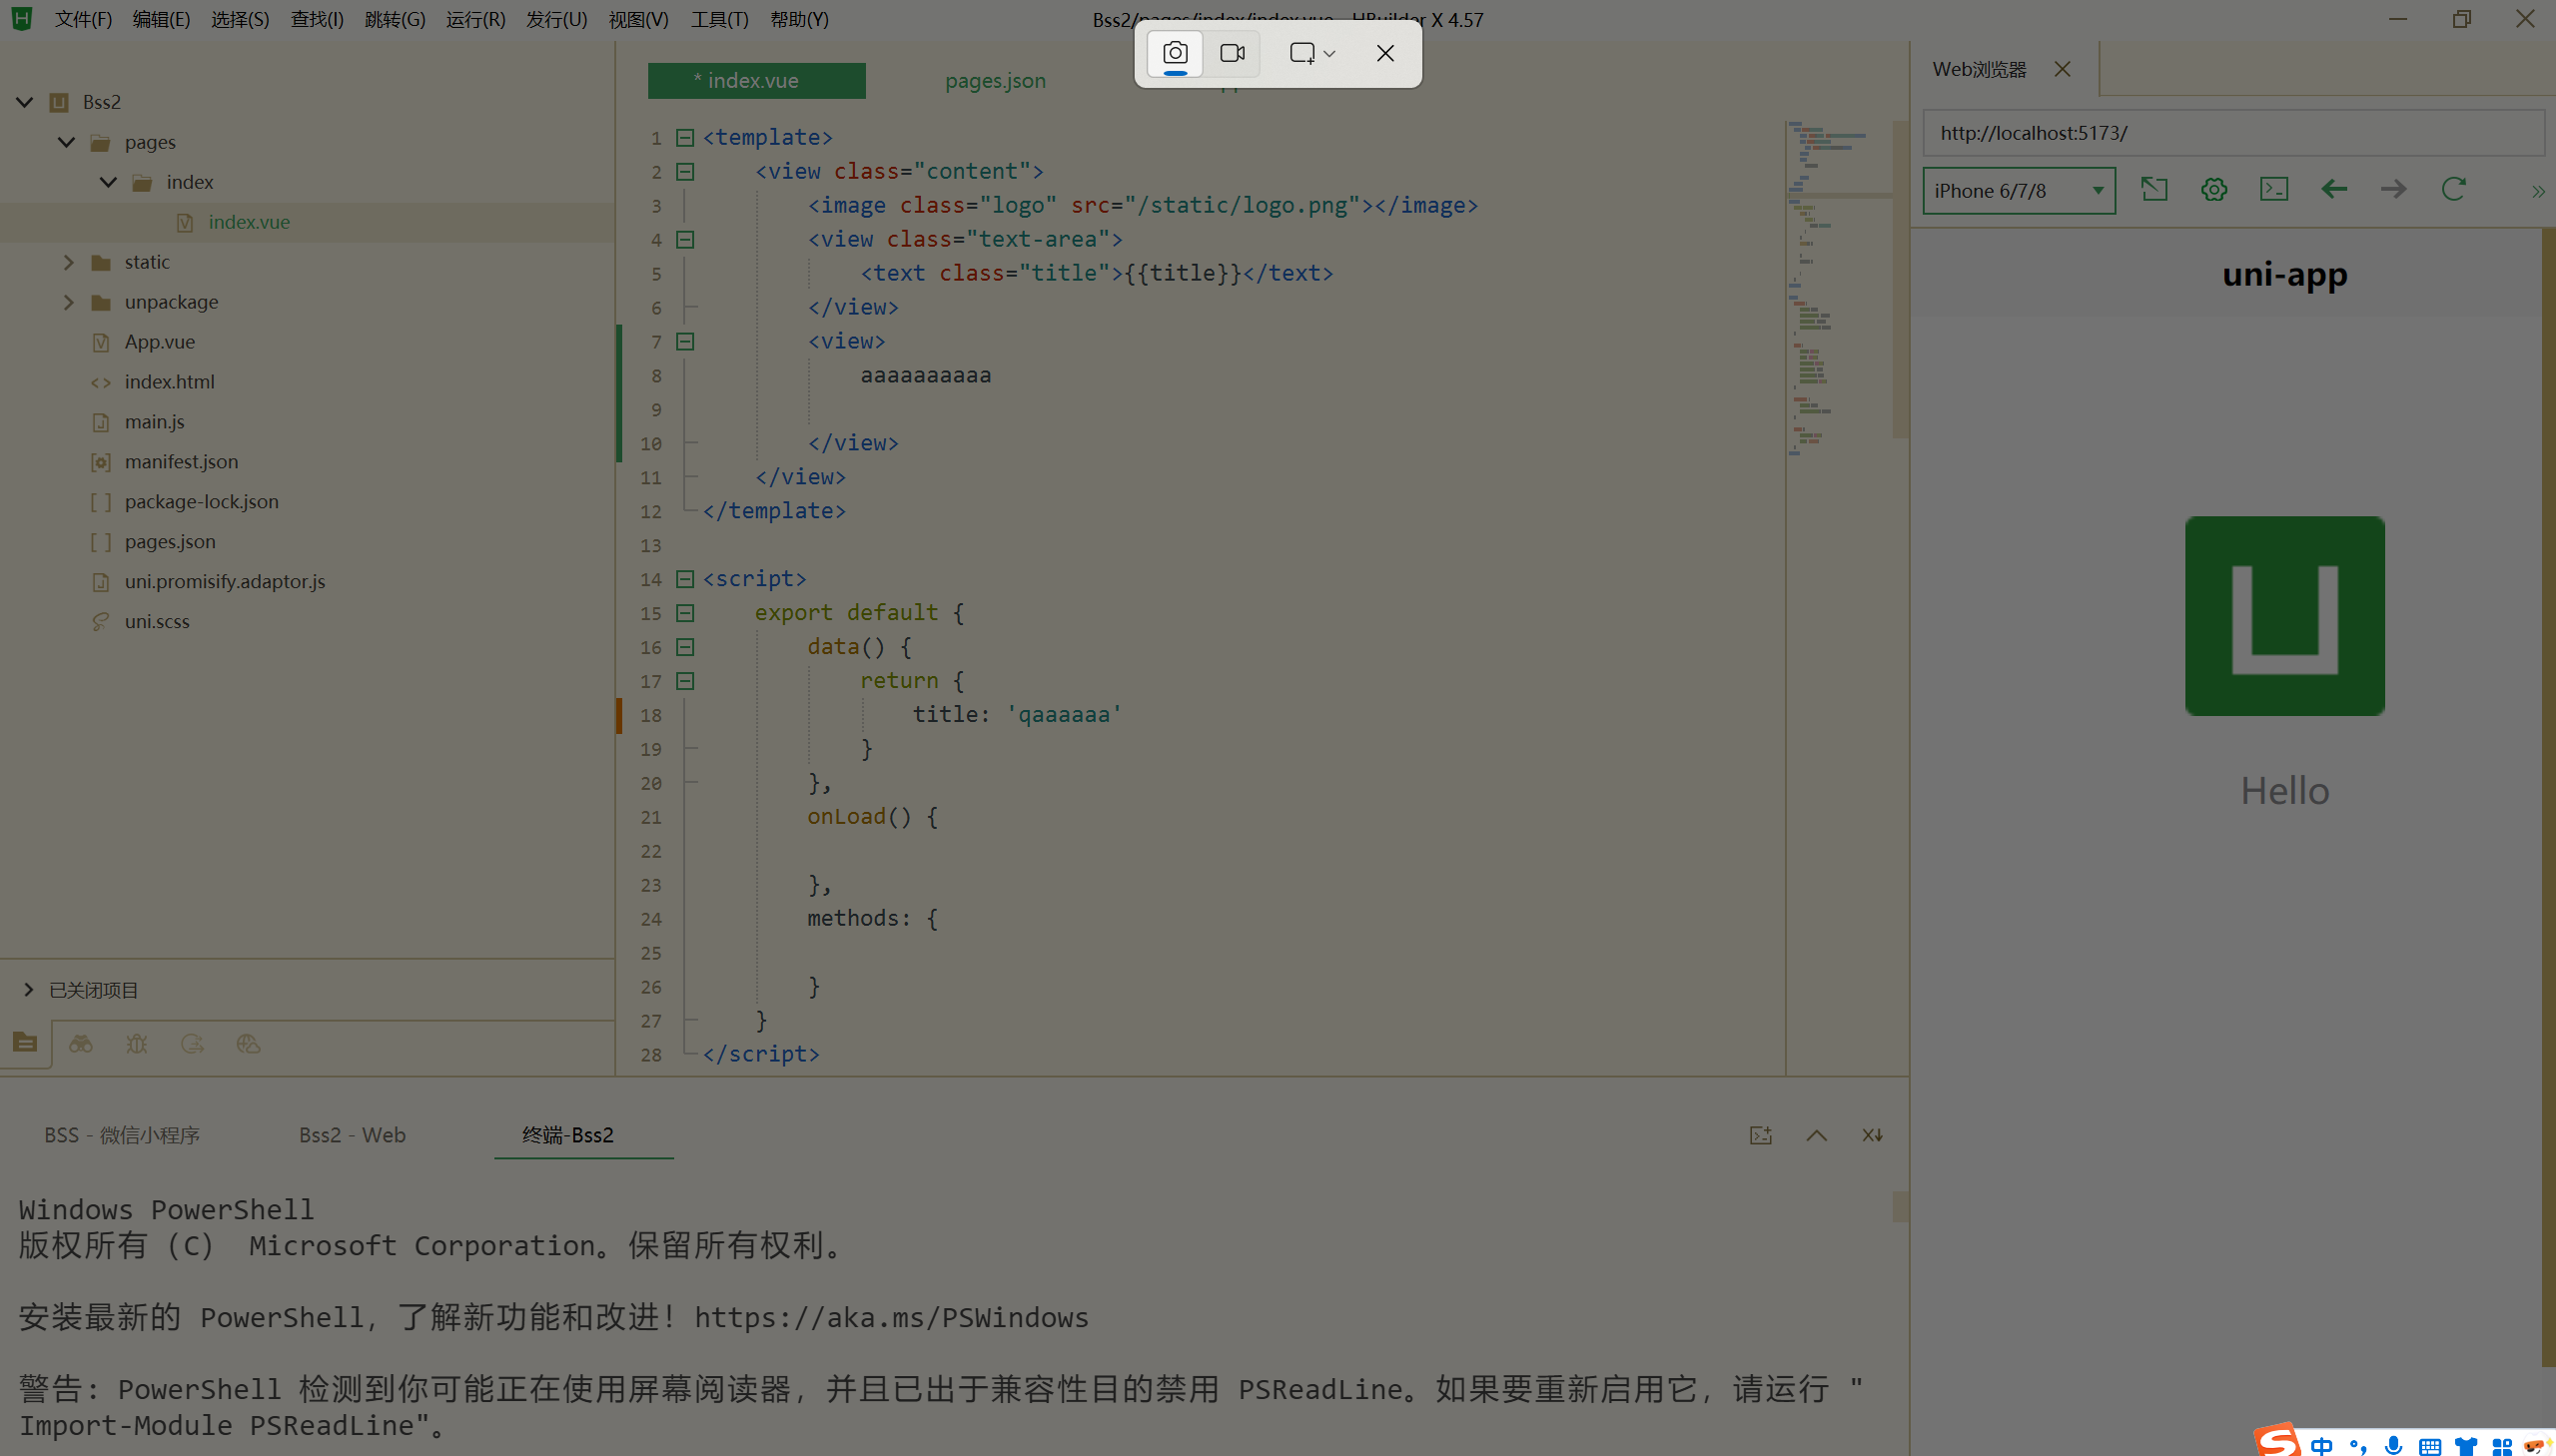
Task: Fold the data() function on line 16
Action: click(x=685, y=647)
